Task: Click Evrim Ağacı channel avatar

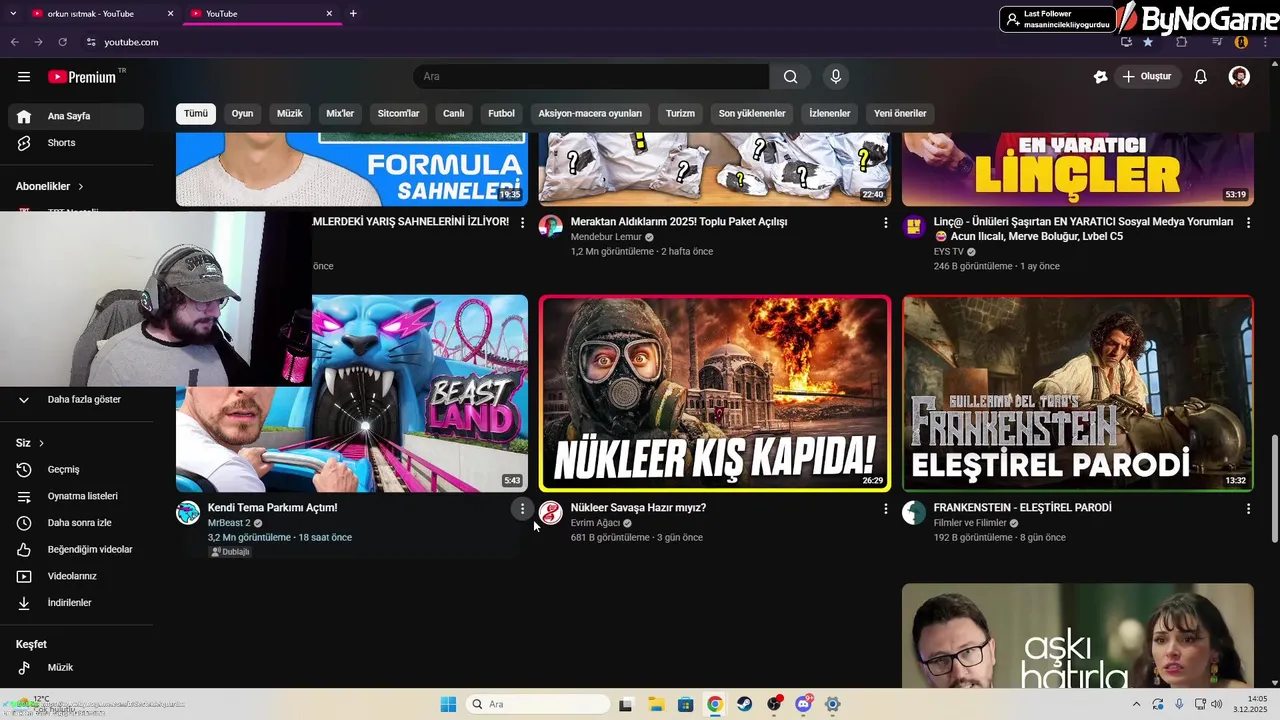Action: tap(551, 513)
